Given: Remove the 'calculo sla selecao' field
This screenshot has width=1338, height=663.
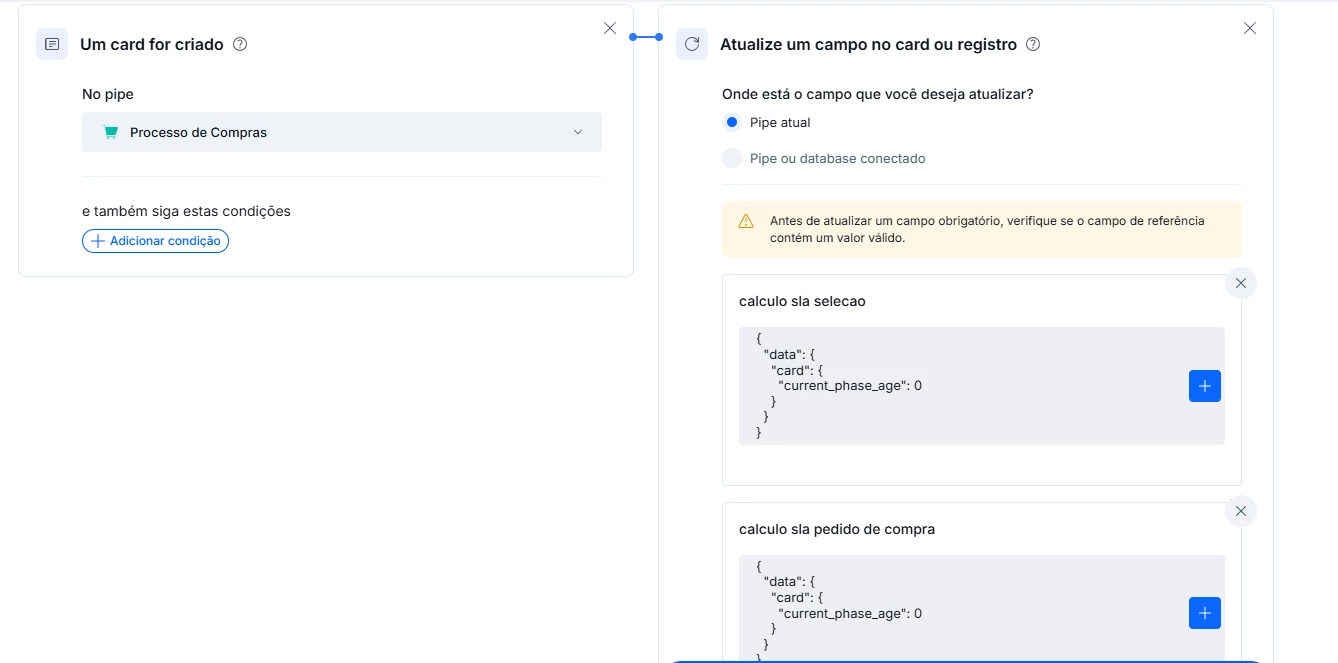Looking at the screenshot, I should (x=1241, y=283).
